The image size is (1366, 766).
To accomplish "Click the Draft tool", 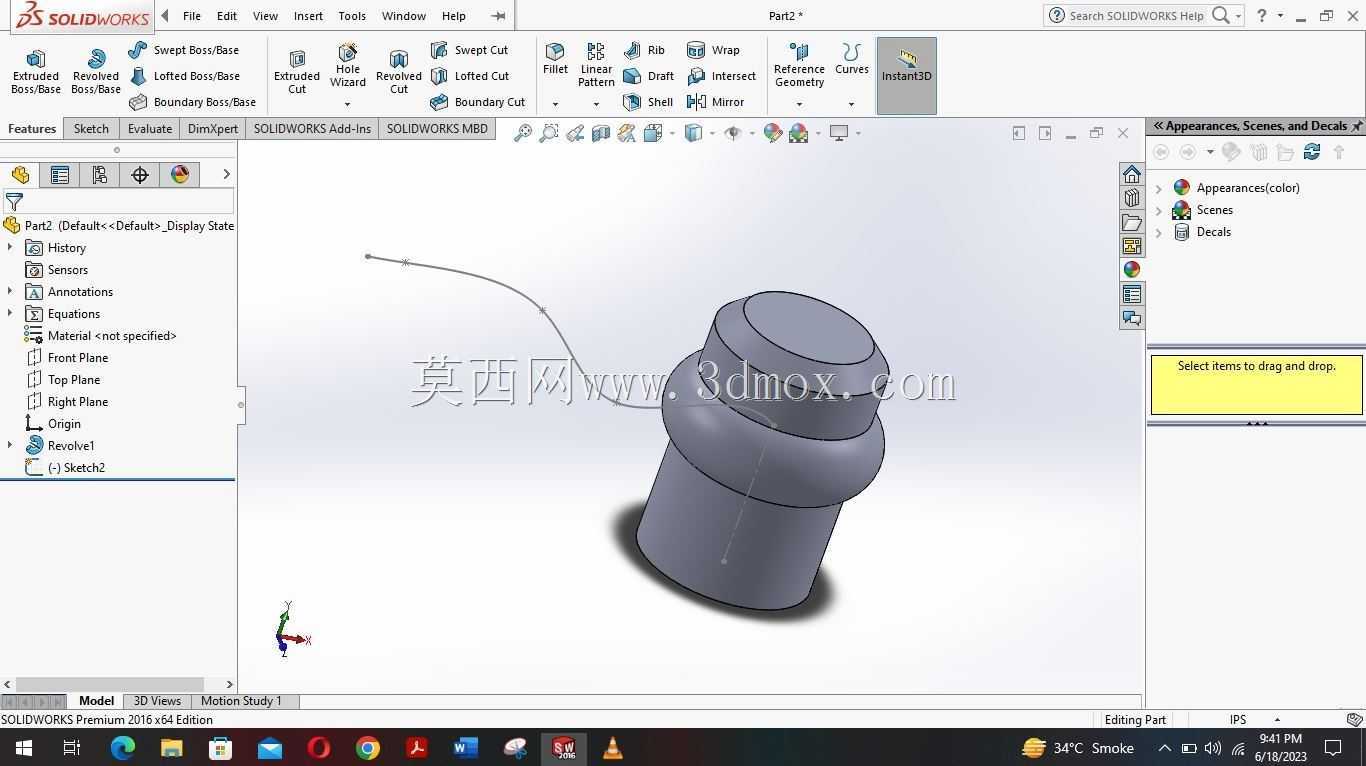I will 648,76.
